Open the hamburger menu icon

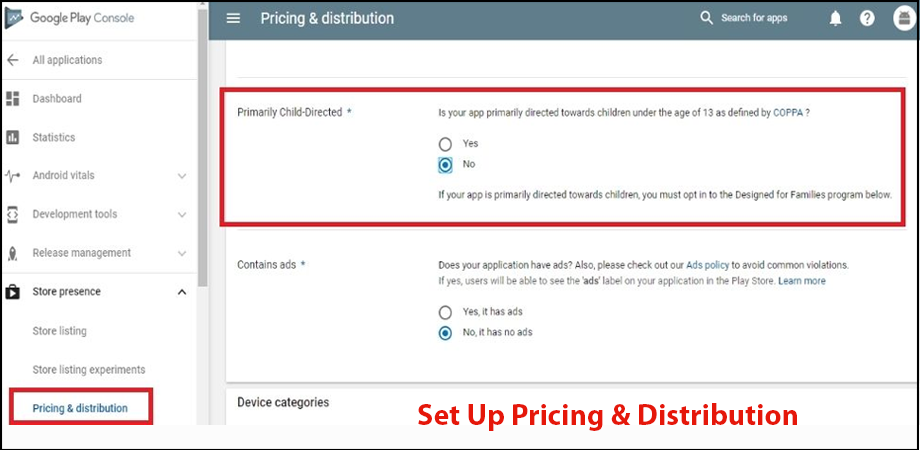tap(233, 19)
